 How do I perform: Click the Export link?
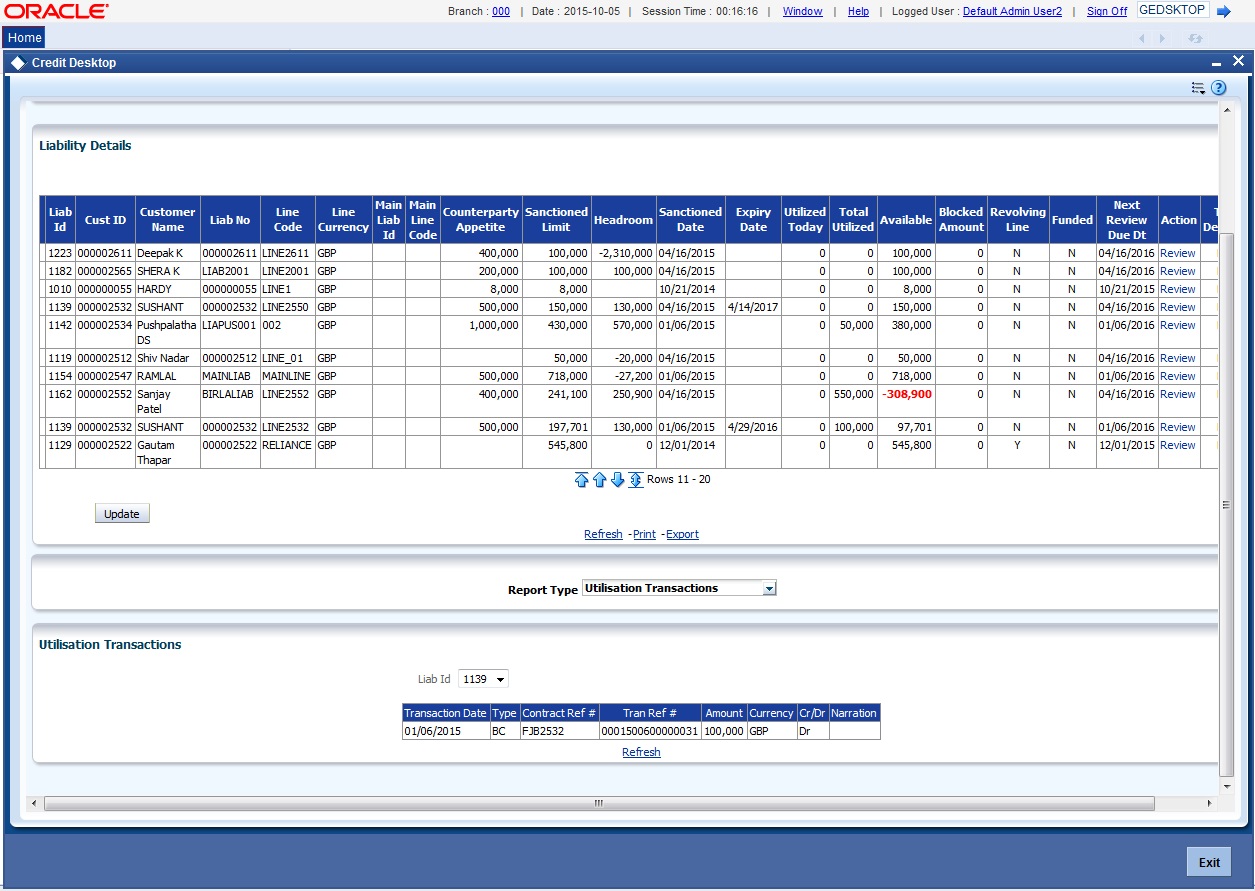(682, 534)
